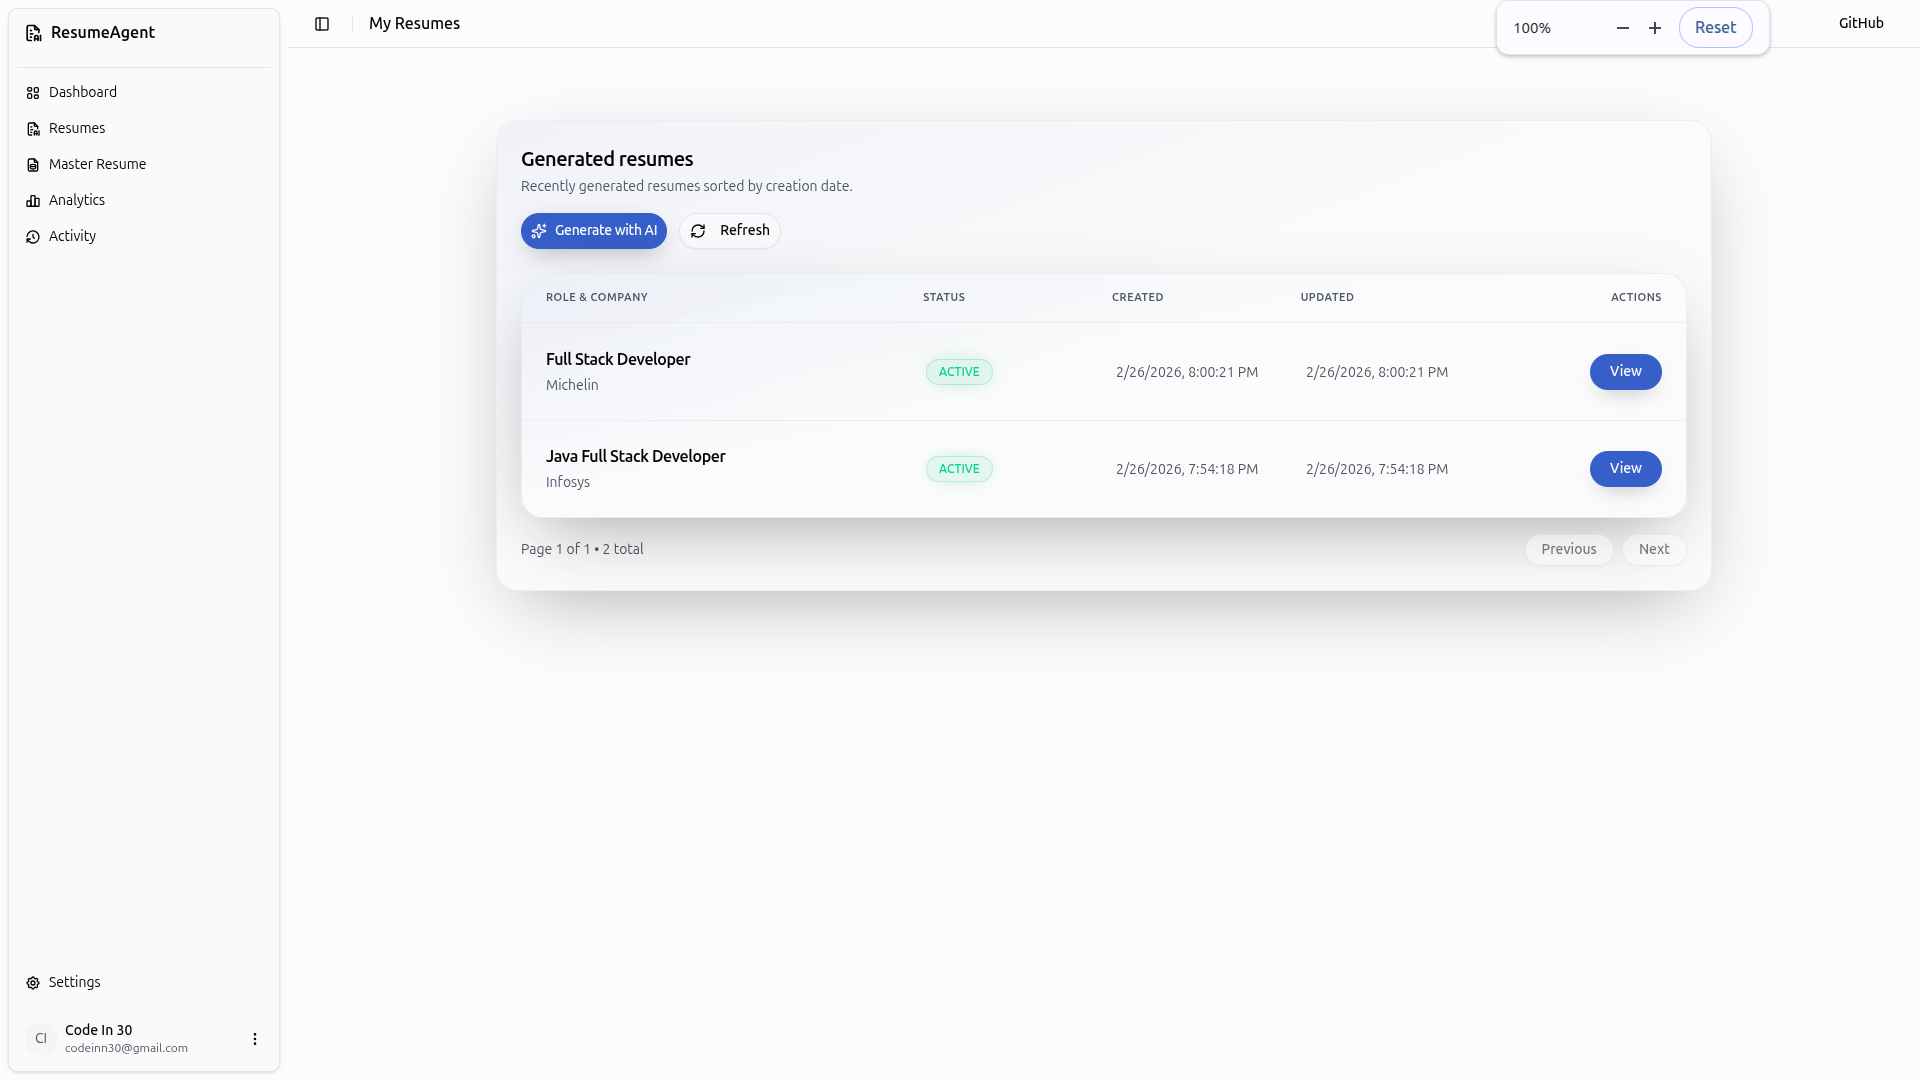Click the Analytics bar chart icon

tap(33, 201)
